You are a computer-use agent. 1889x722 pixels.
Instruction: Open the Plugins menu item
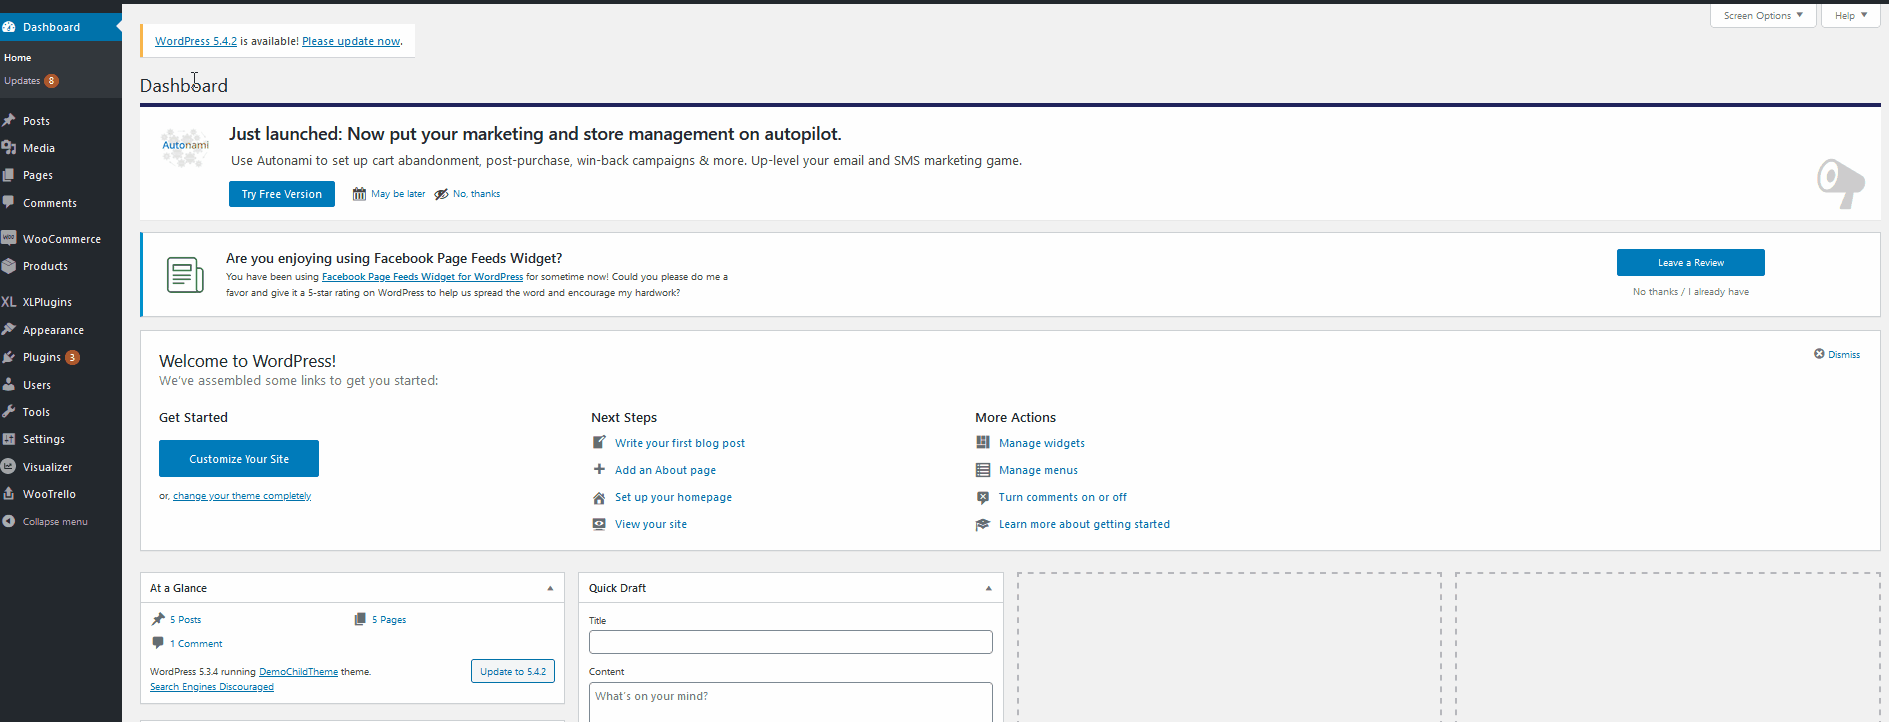(x=42, y=357)
